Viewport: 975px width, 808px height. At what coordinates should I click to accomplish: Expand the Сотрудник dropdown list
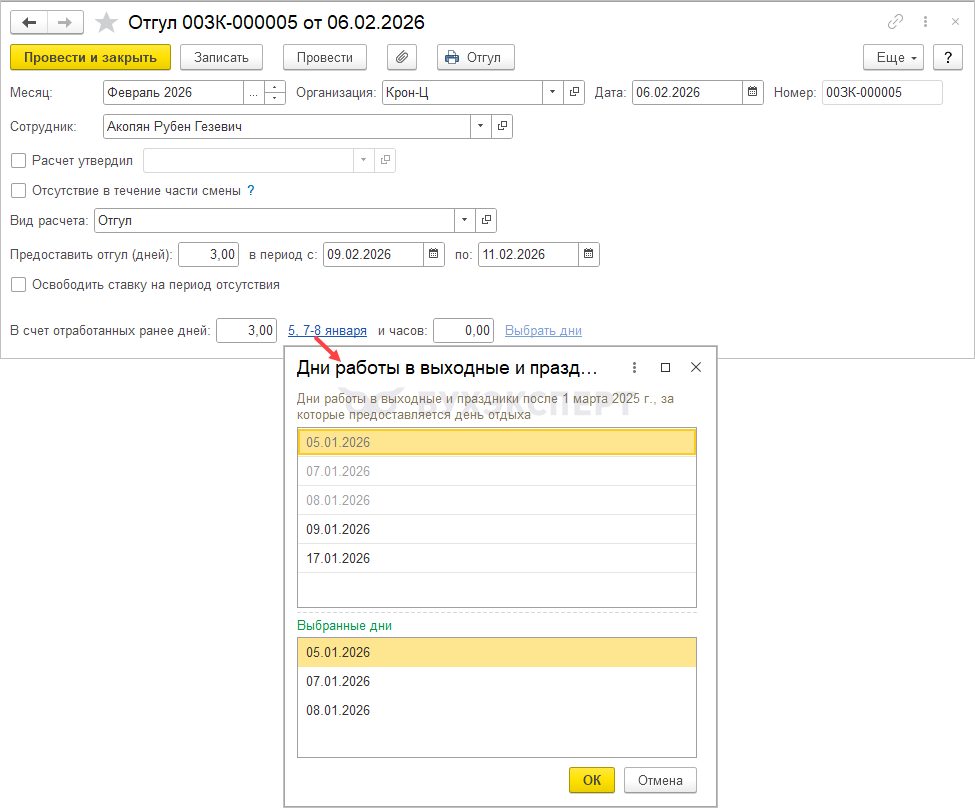(481, 127)
